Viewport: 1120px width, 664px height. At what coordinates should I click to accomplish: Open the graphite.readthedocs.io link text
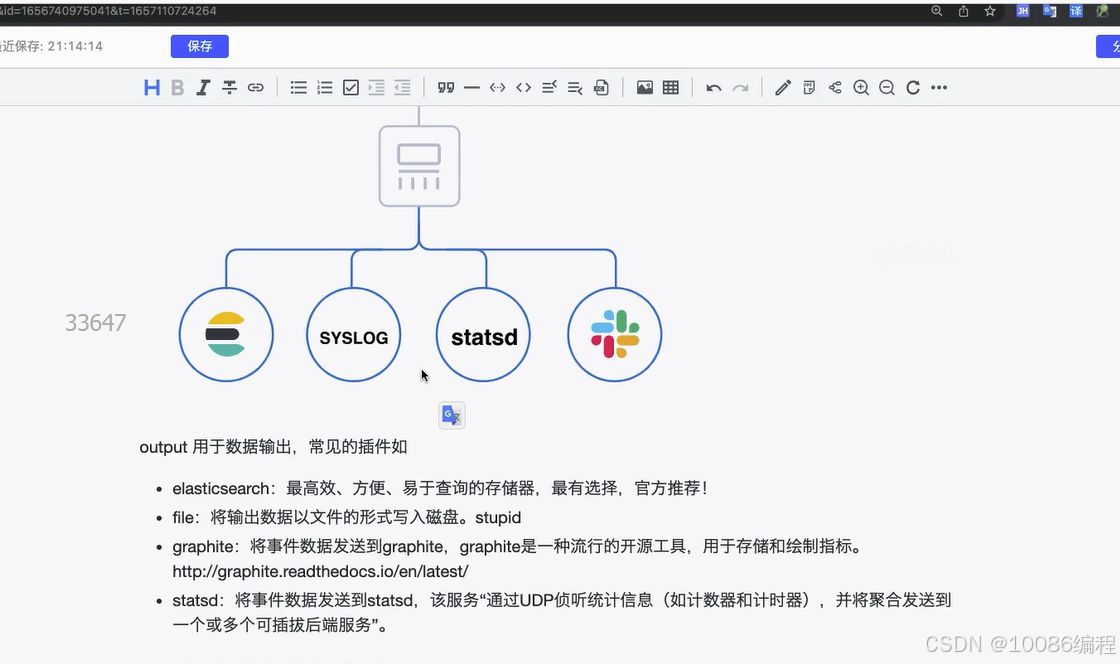point(320,571)
